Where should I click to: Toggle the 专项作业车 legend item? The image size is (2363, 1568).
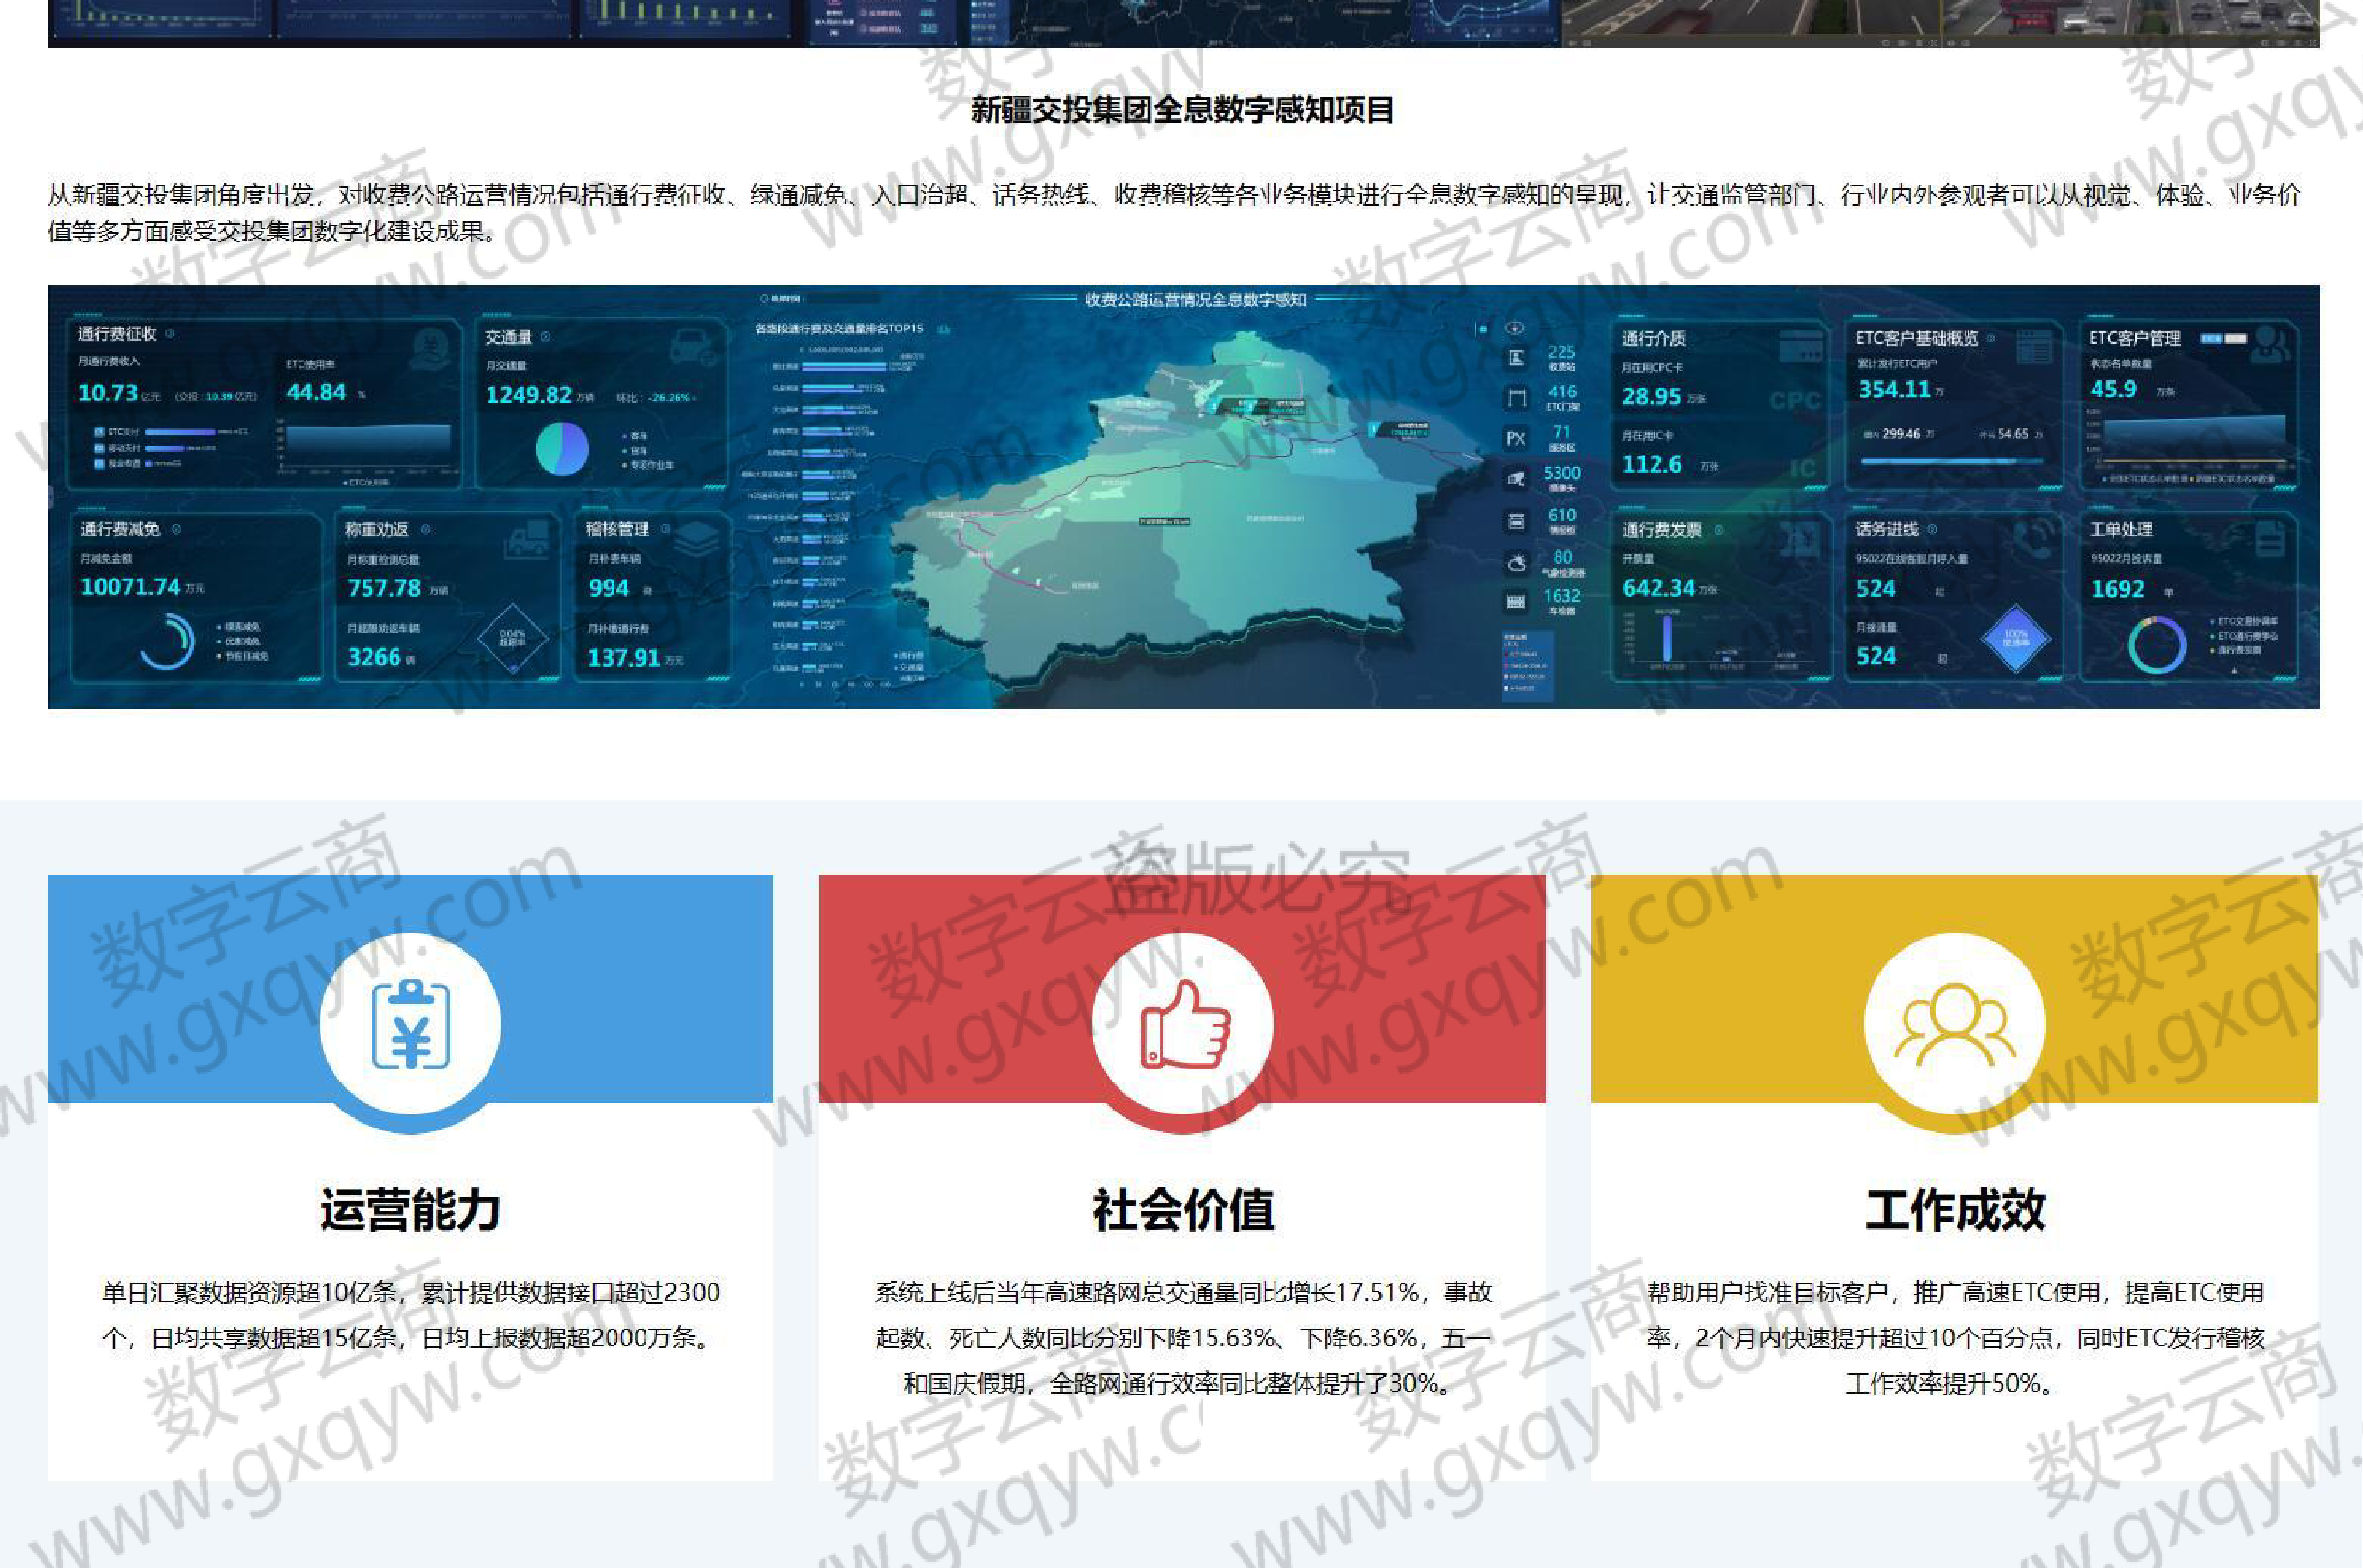click(647, 464)
